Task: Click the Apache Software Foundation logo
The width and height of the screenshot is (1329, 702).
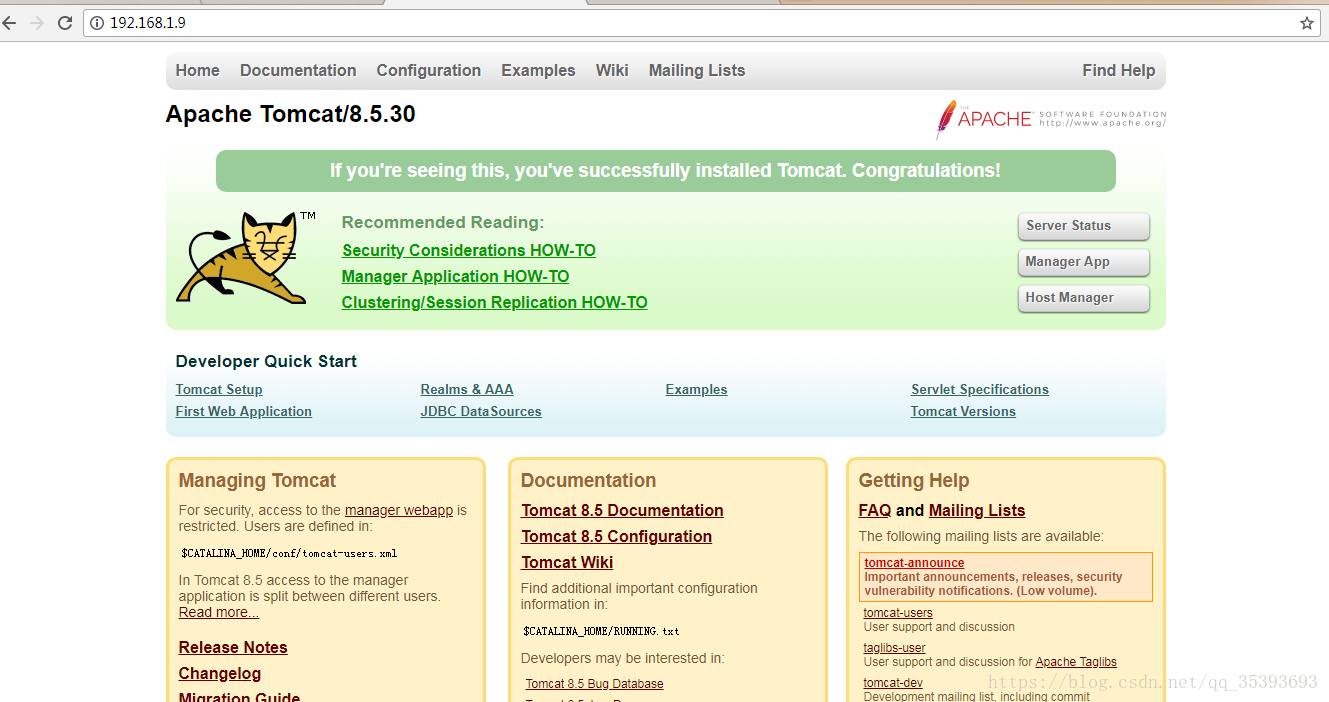Action: click(x=1050, y=119)
